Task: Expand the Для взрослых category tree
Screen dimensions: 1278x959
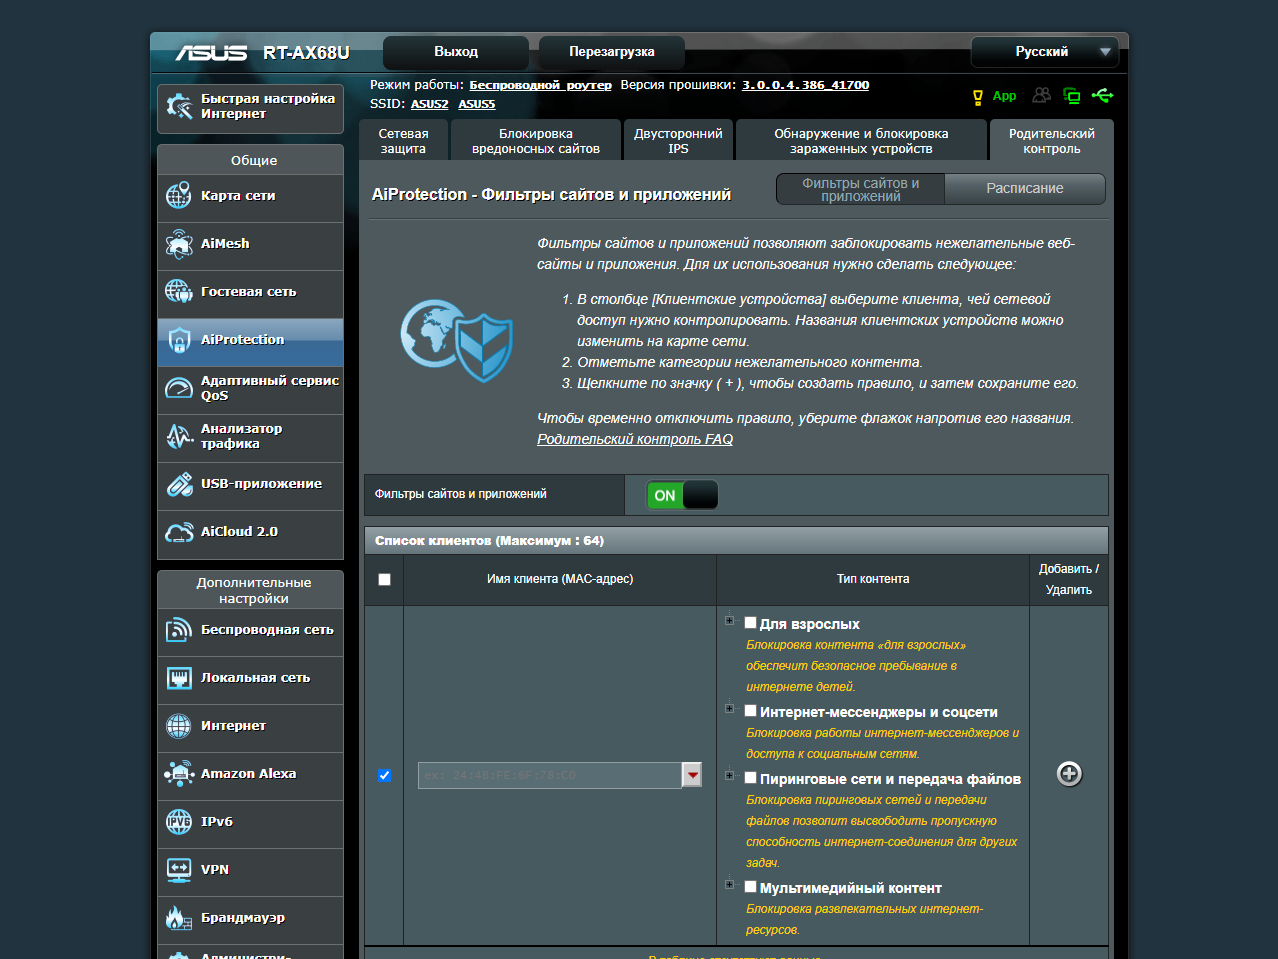Action: pos(730,621)
